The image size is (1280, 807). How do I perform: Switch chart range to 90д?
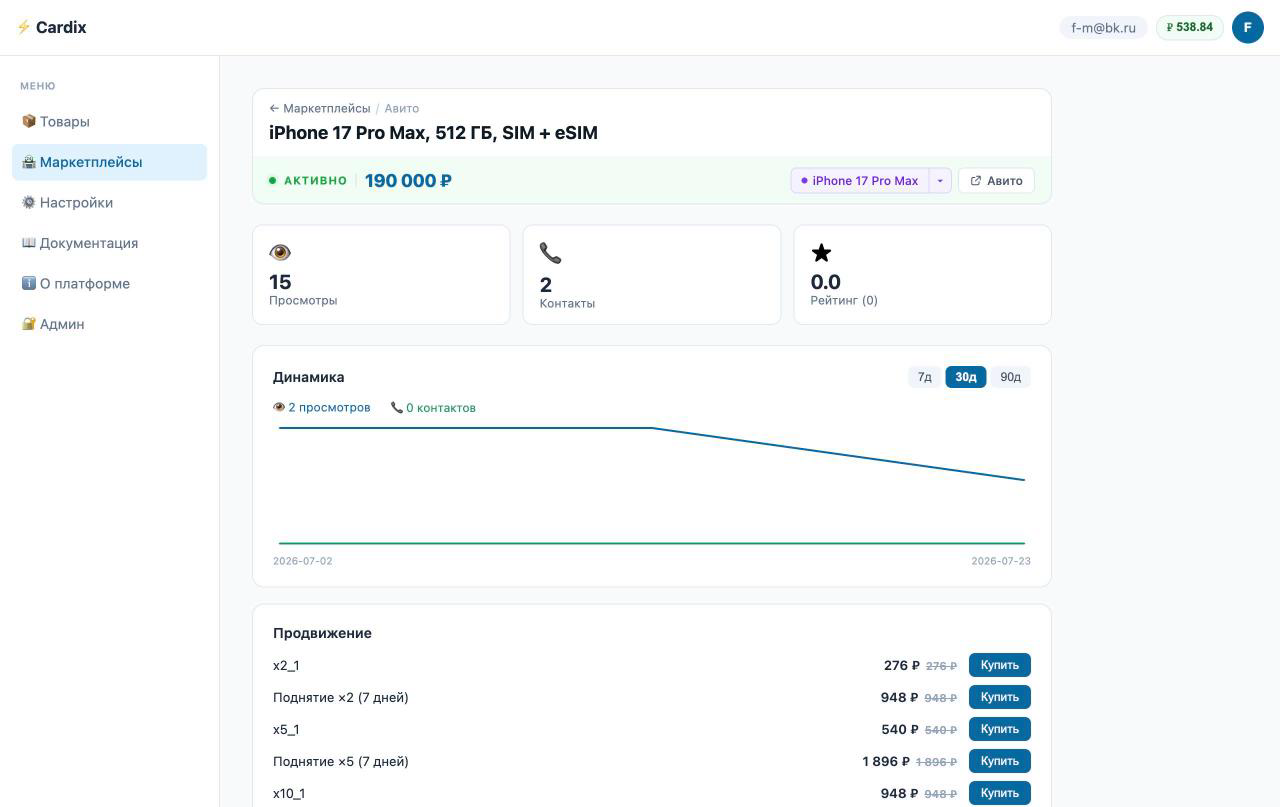(1011, 377)
